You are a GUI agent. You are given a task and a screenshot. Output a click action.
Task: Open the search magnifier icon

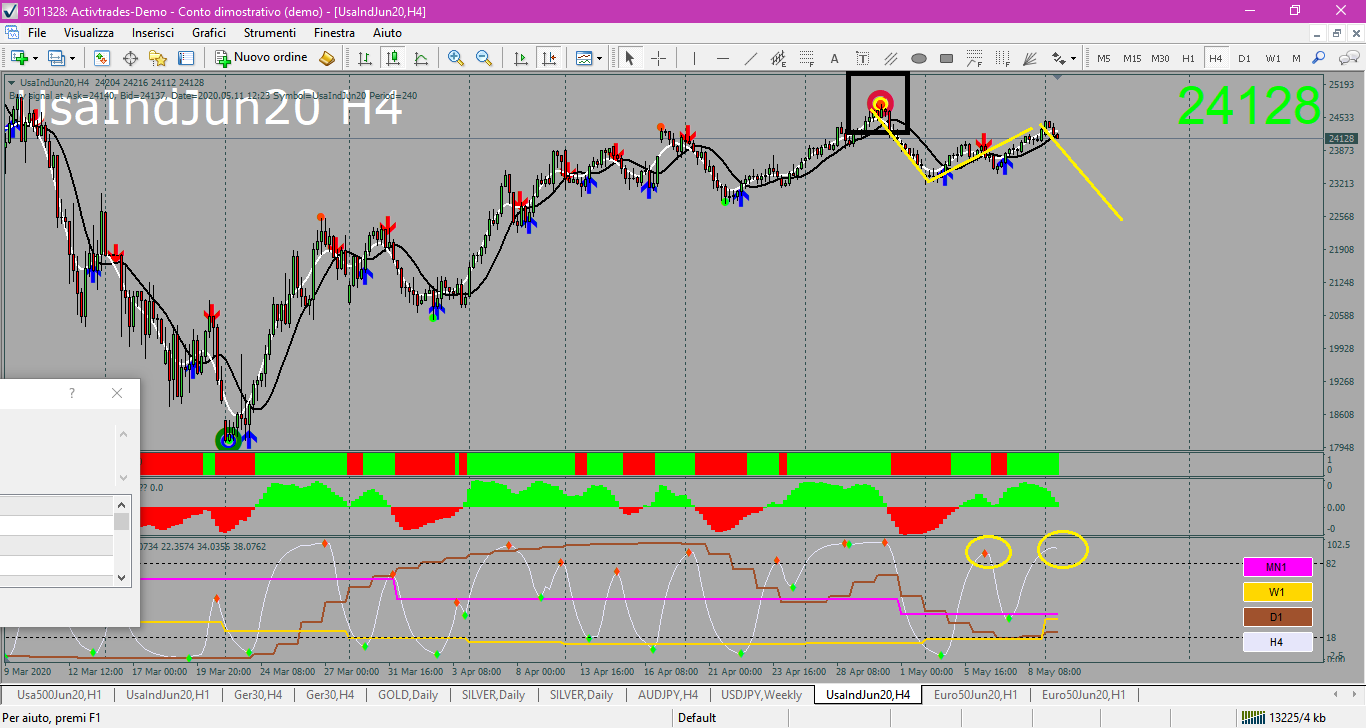(x=1319, y=58)
